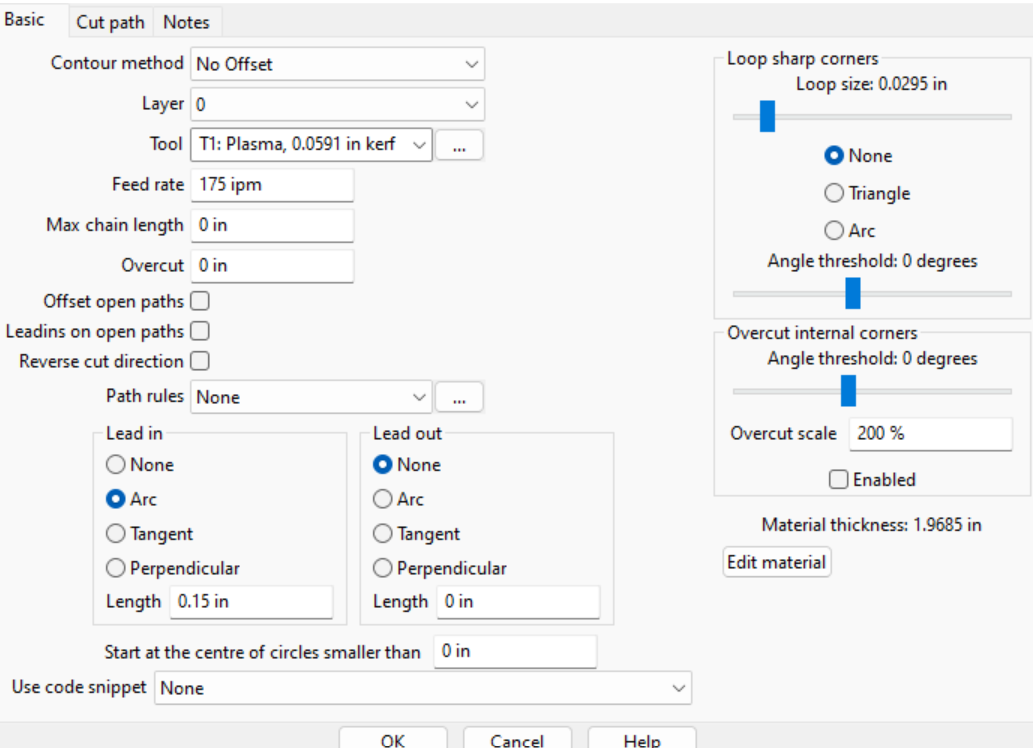Image resolution: width=1033 pixels, height=748 pixels.
Task: Click in the Feed rate field
Action: (x=271, y=185)
